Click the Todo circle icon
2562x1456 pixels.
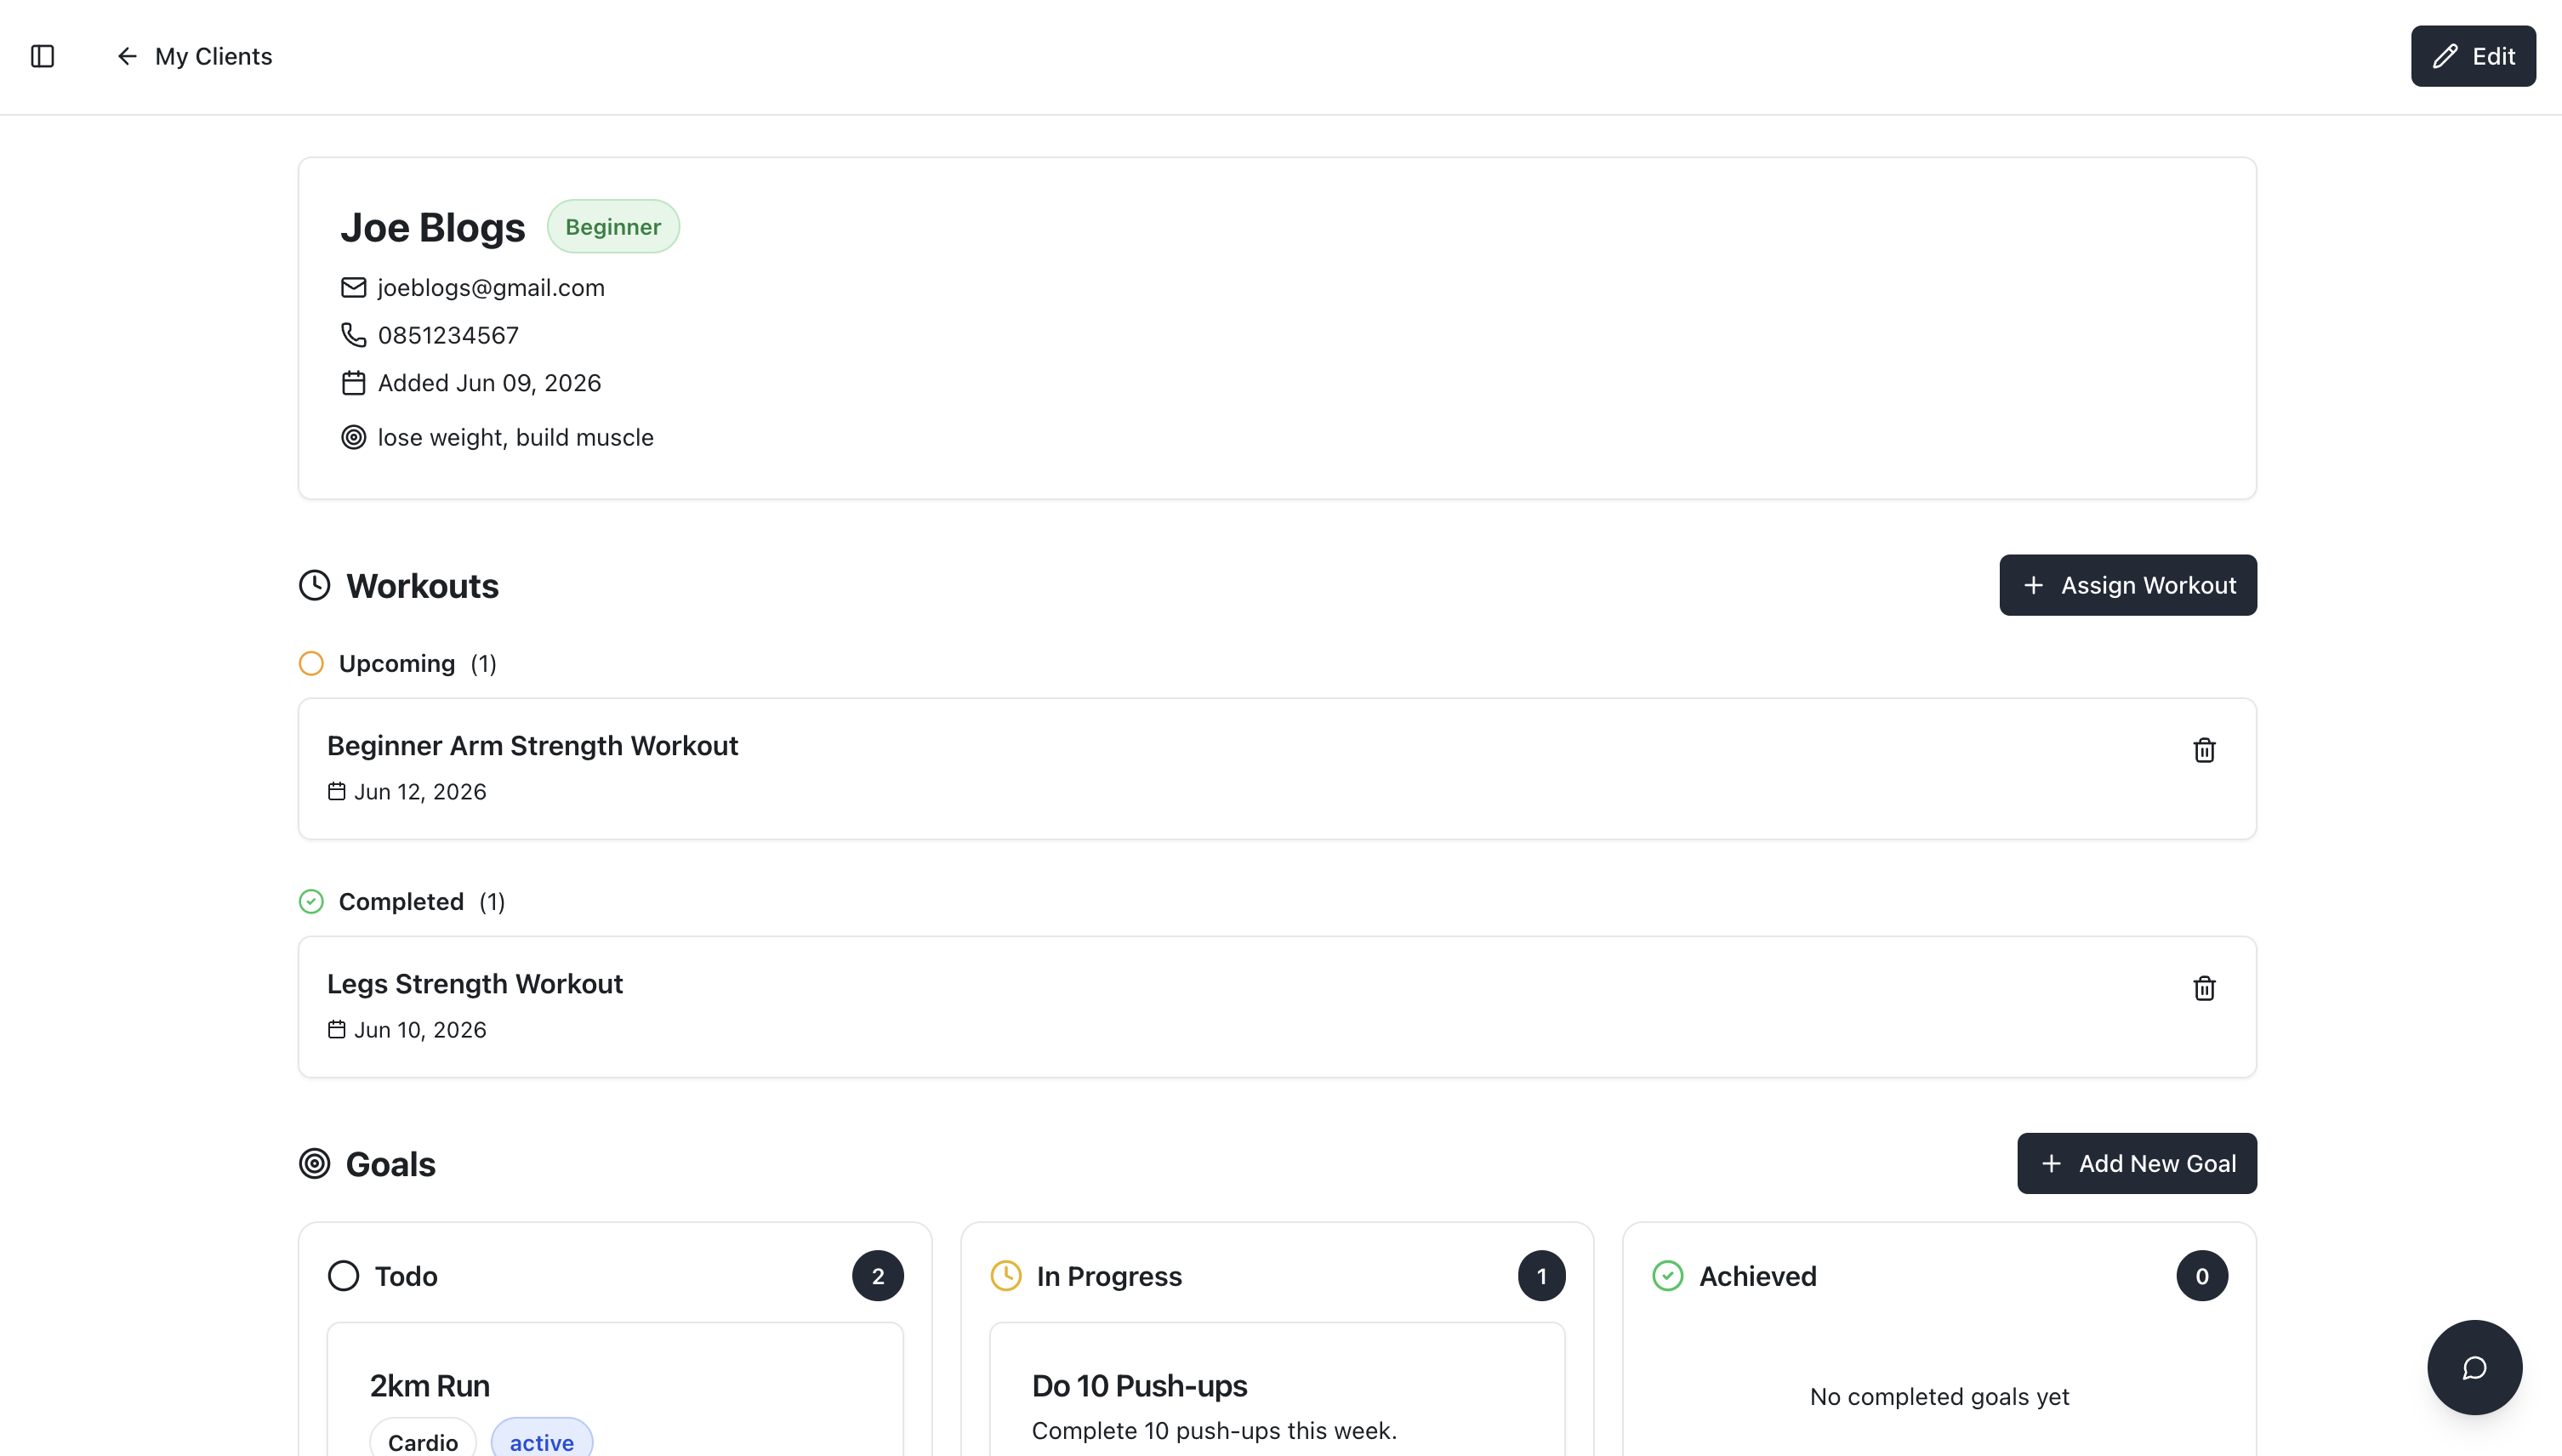(x=343, y=1275)
